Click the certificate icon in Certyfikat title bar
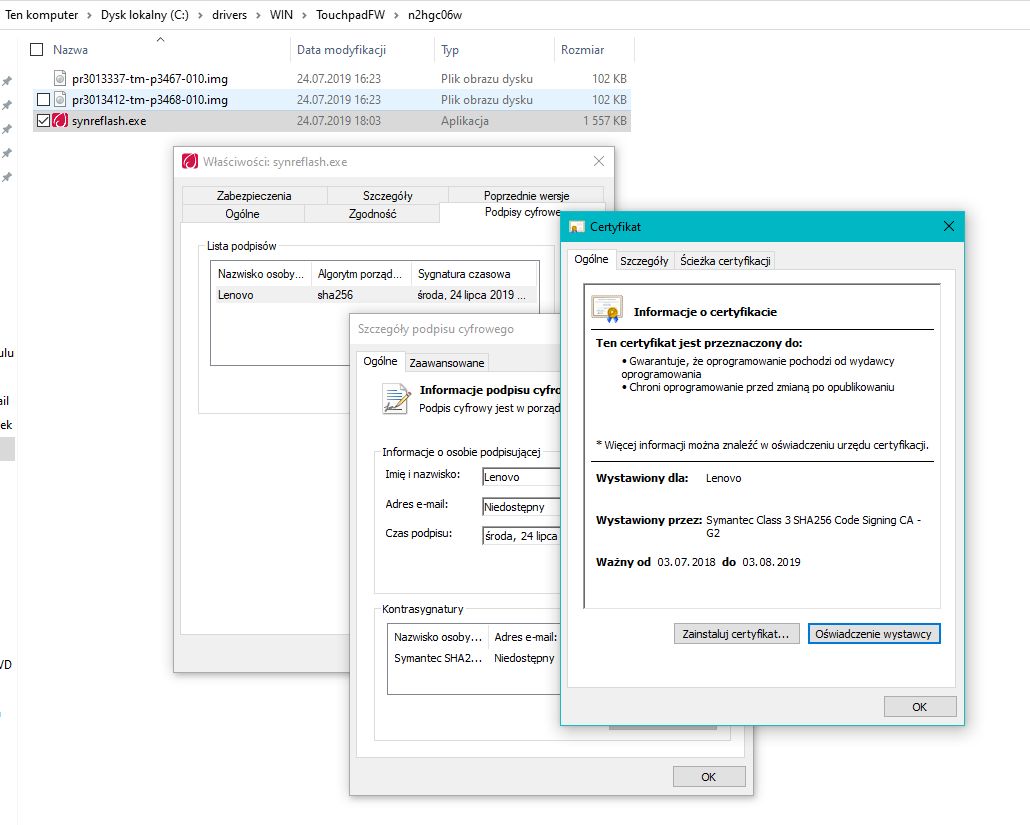The image size is (1030, 825). click(x=577, y=227)
